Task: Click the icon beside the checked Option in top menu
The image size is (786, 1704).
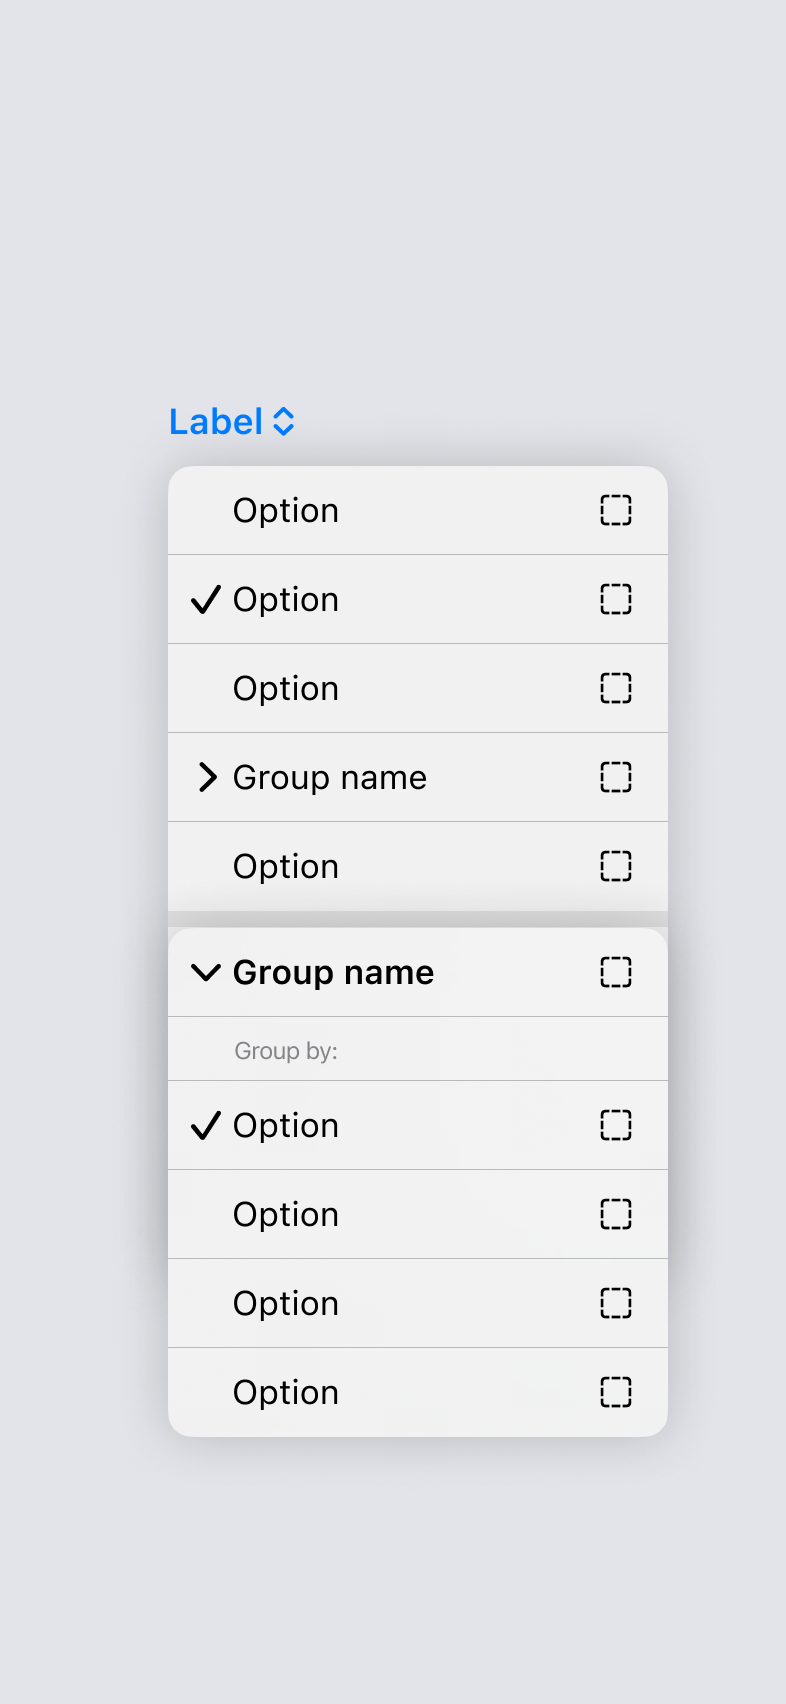Action: click(615, 599)
